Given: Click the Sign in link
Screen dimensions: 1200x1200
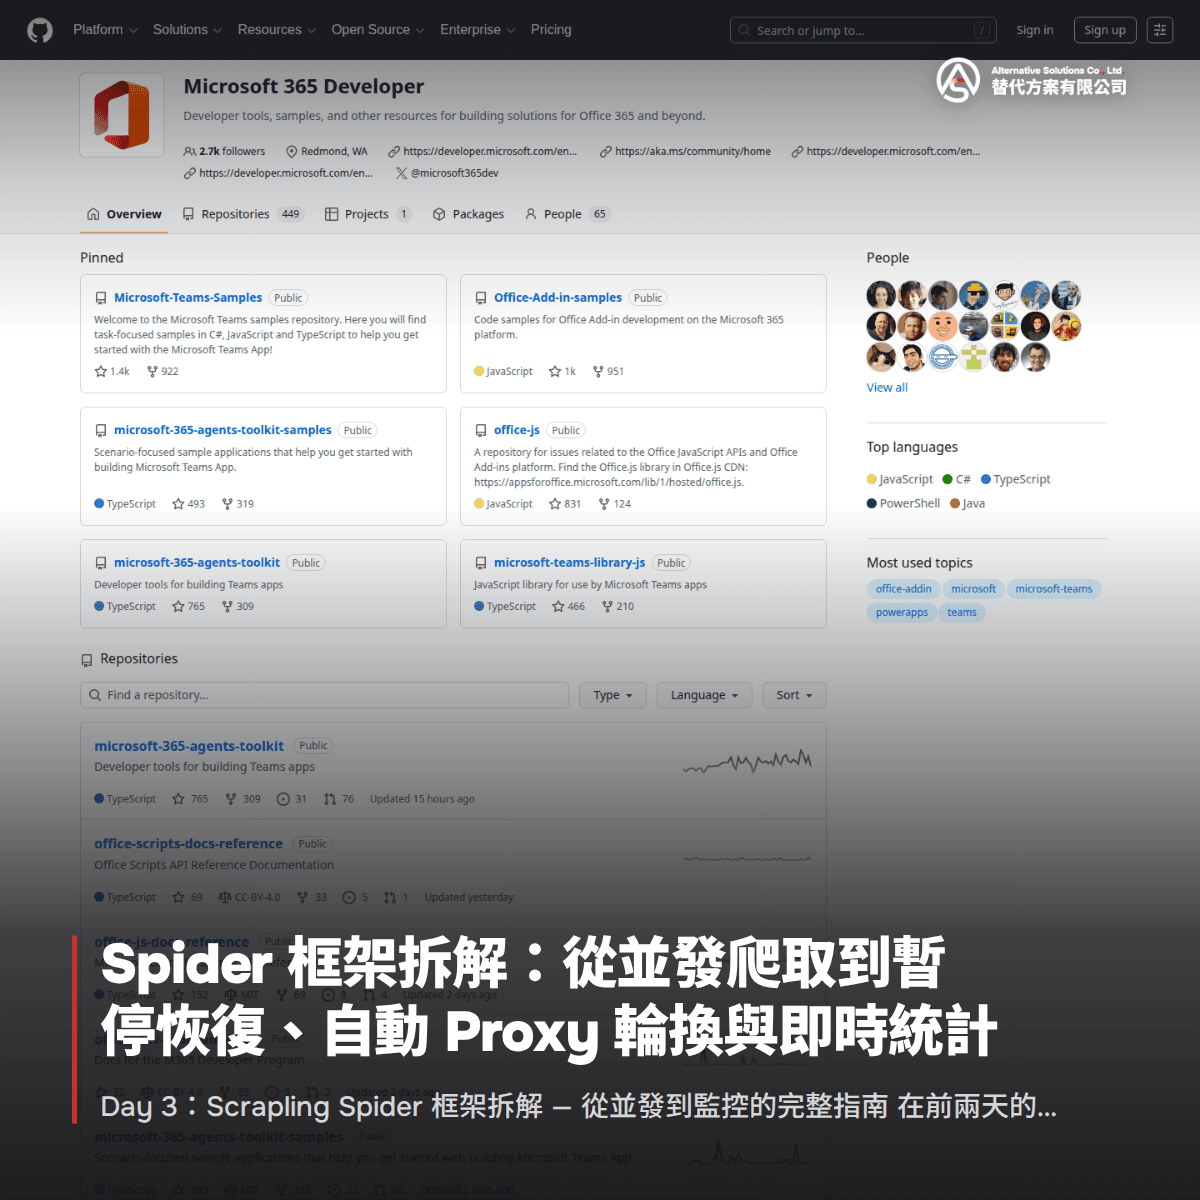Looking at the screenshot, I should (1035, 30).
